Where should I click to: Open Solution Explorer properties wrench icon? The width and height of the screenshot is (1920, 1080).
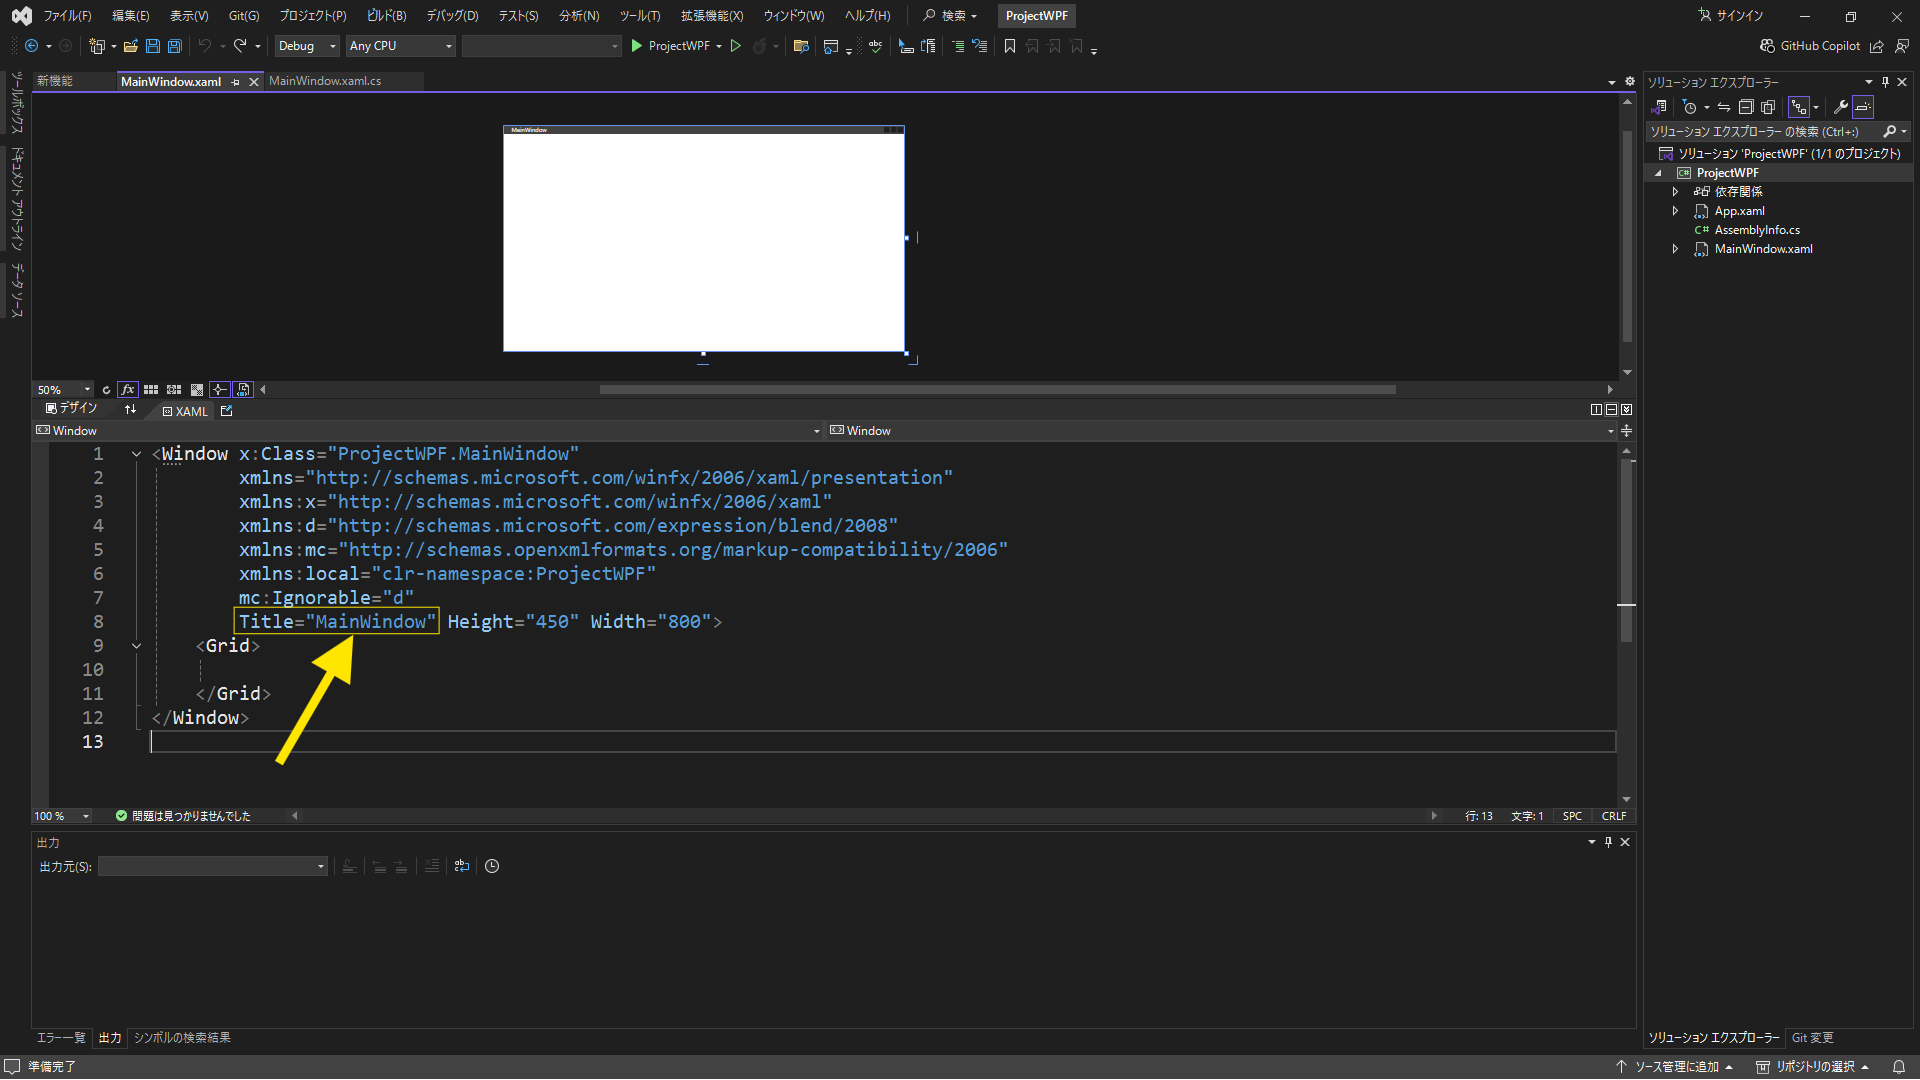pos(1840,107)
